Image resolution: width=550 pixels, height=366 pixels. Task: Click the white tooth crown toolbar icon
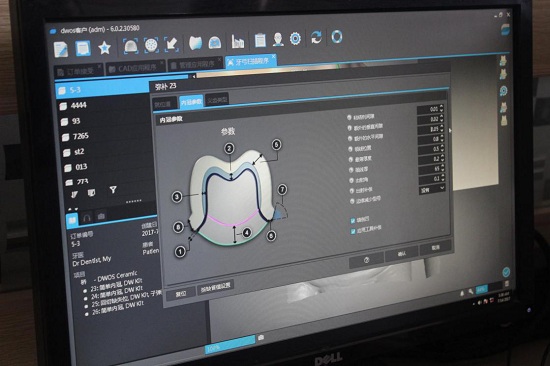coord(195,43)
